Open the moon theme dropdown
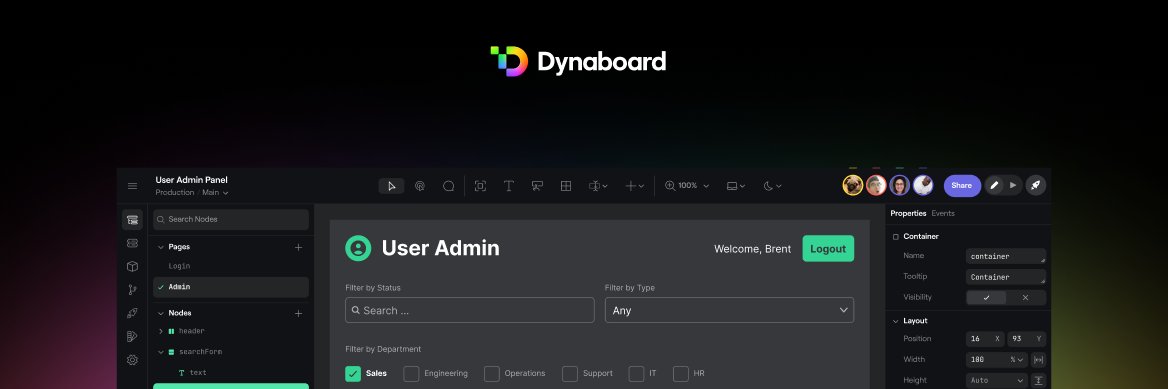Screen dimensions: 1168x389 click(x=772, y=186)
